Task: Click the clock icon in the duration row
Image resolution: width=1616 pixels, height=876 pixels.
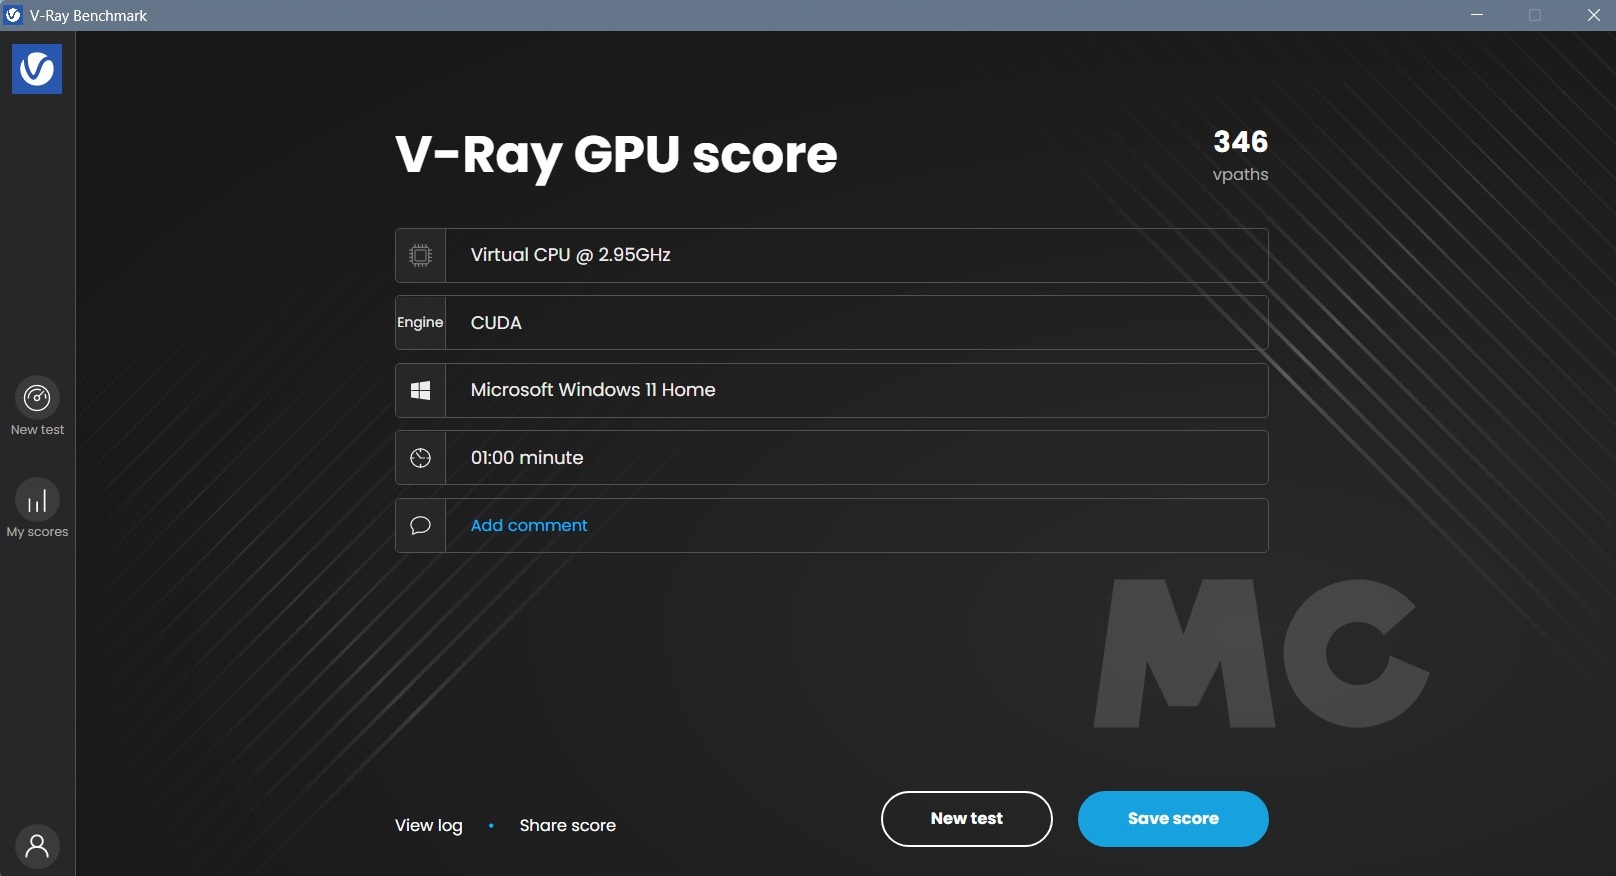Action: 421,458
